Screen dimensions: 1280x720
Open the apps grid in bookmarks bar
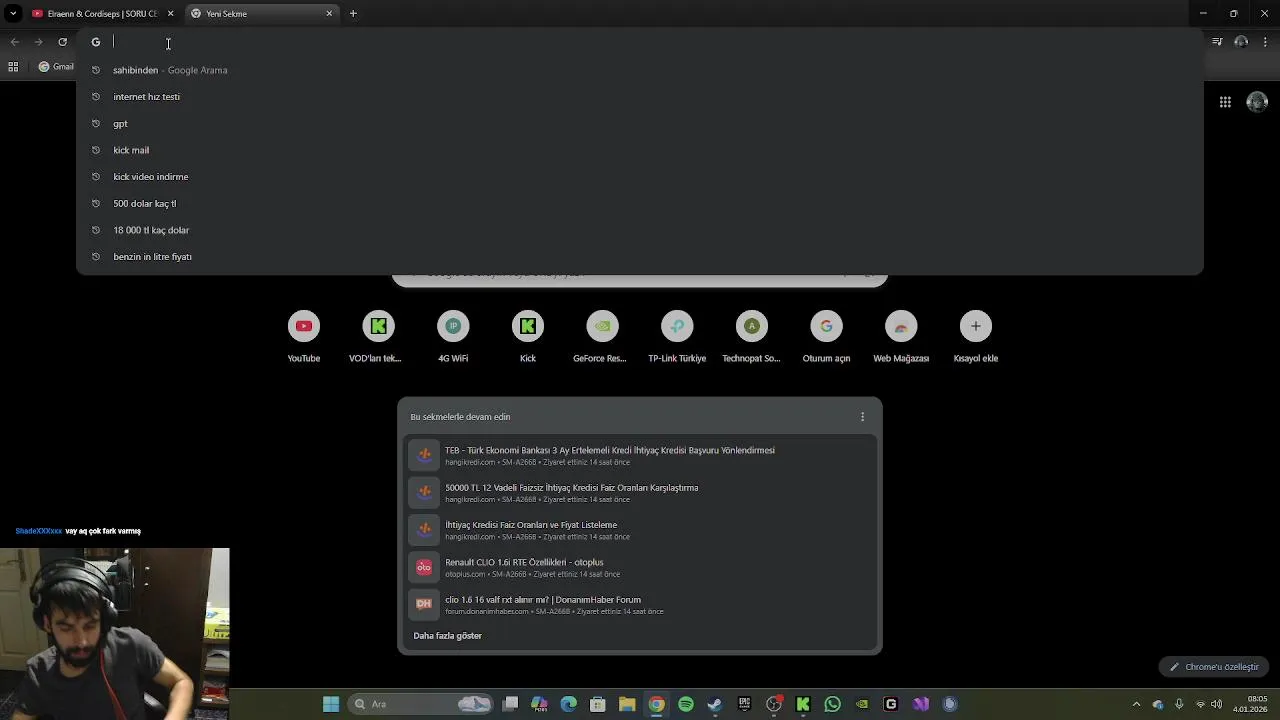13,67
